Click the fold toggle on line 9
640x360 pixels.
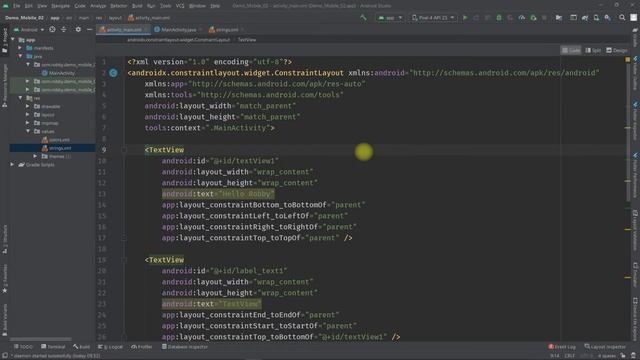124,150
